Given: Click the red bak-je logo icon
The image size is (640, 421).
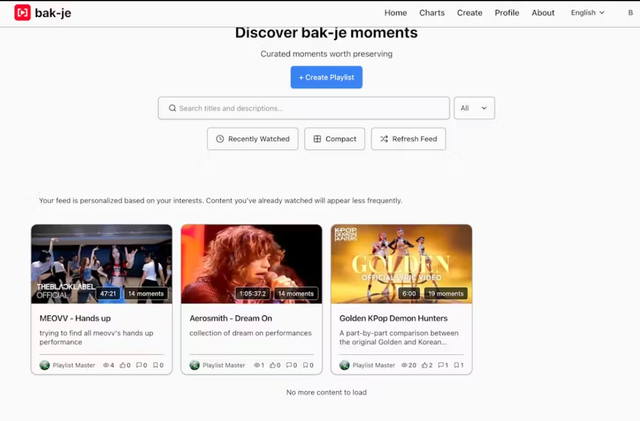Looking at the screenshot, I should 22,13.
